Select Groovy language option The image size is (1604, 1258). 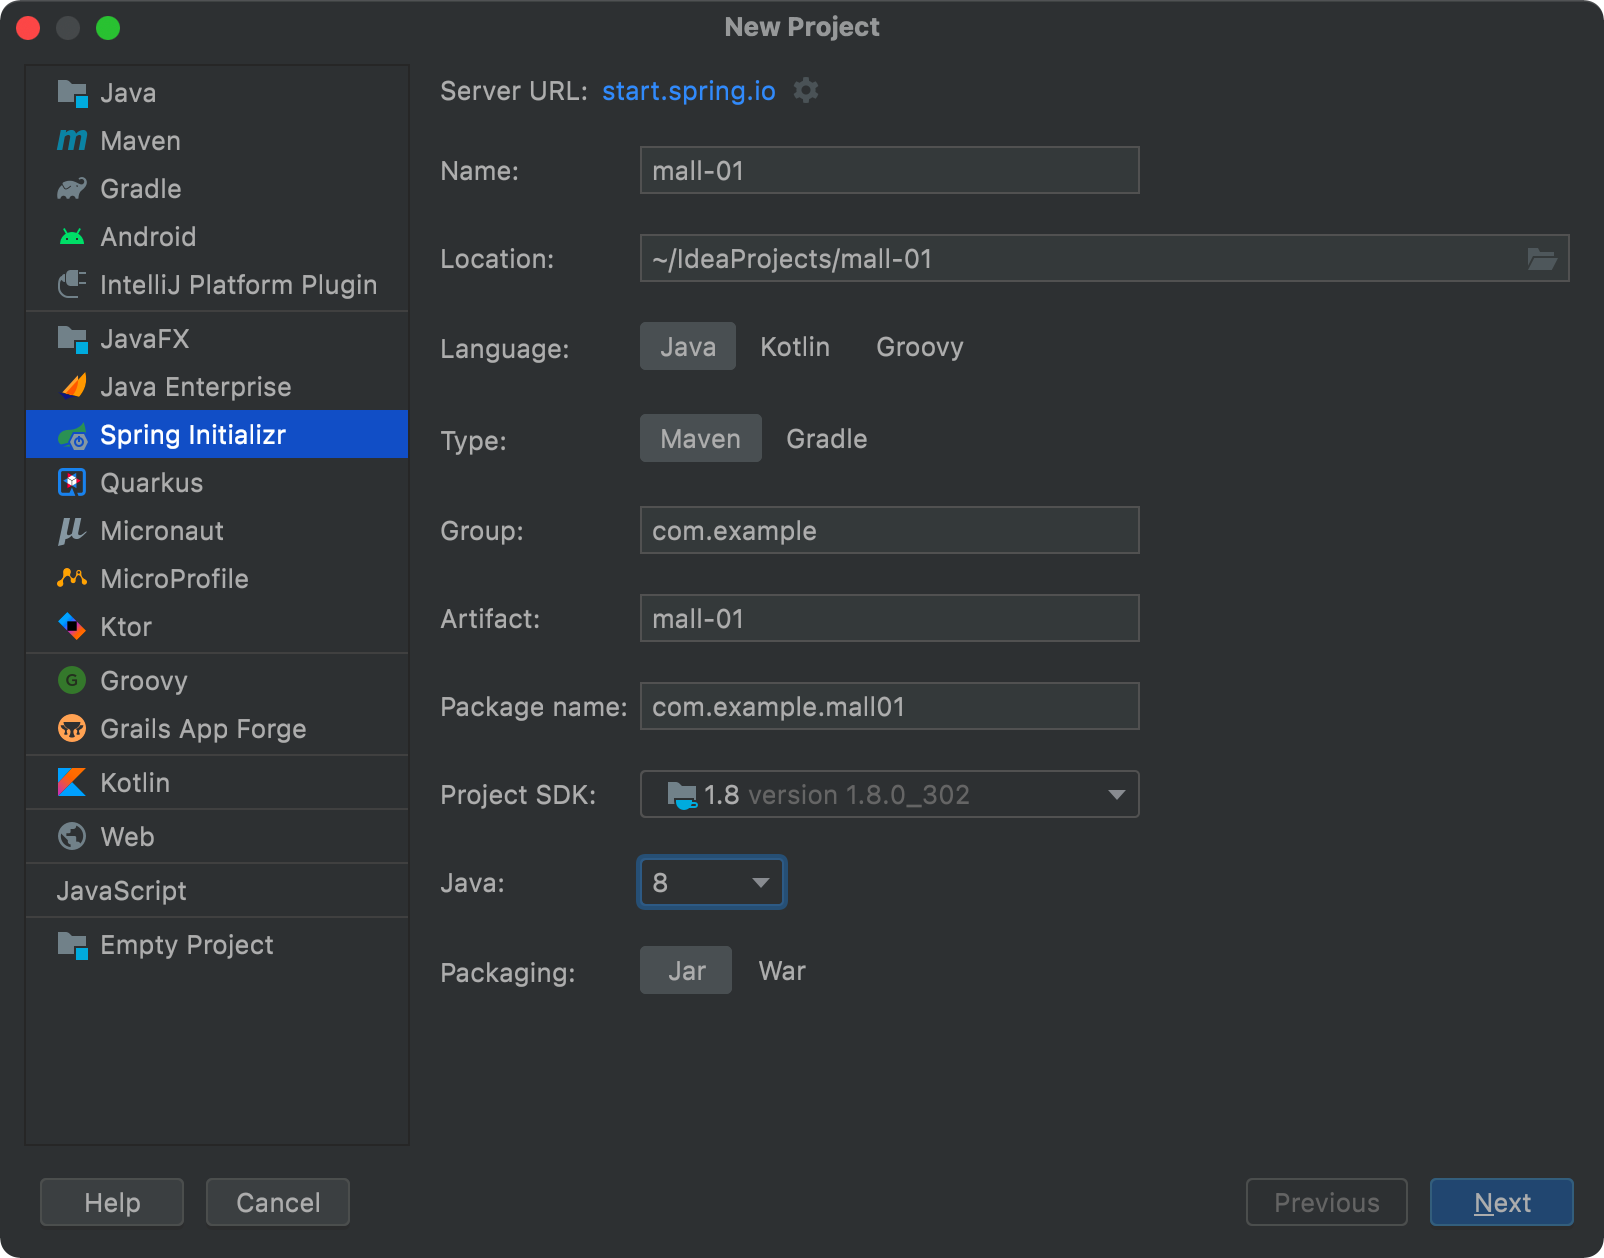[x=920, y=346]
